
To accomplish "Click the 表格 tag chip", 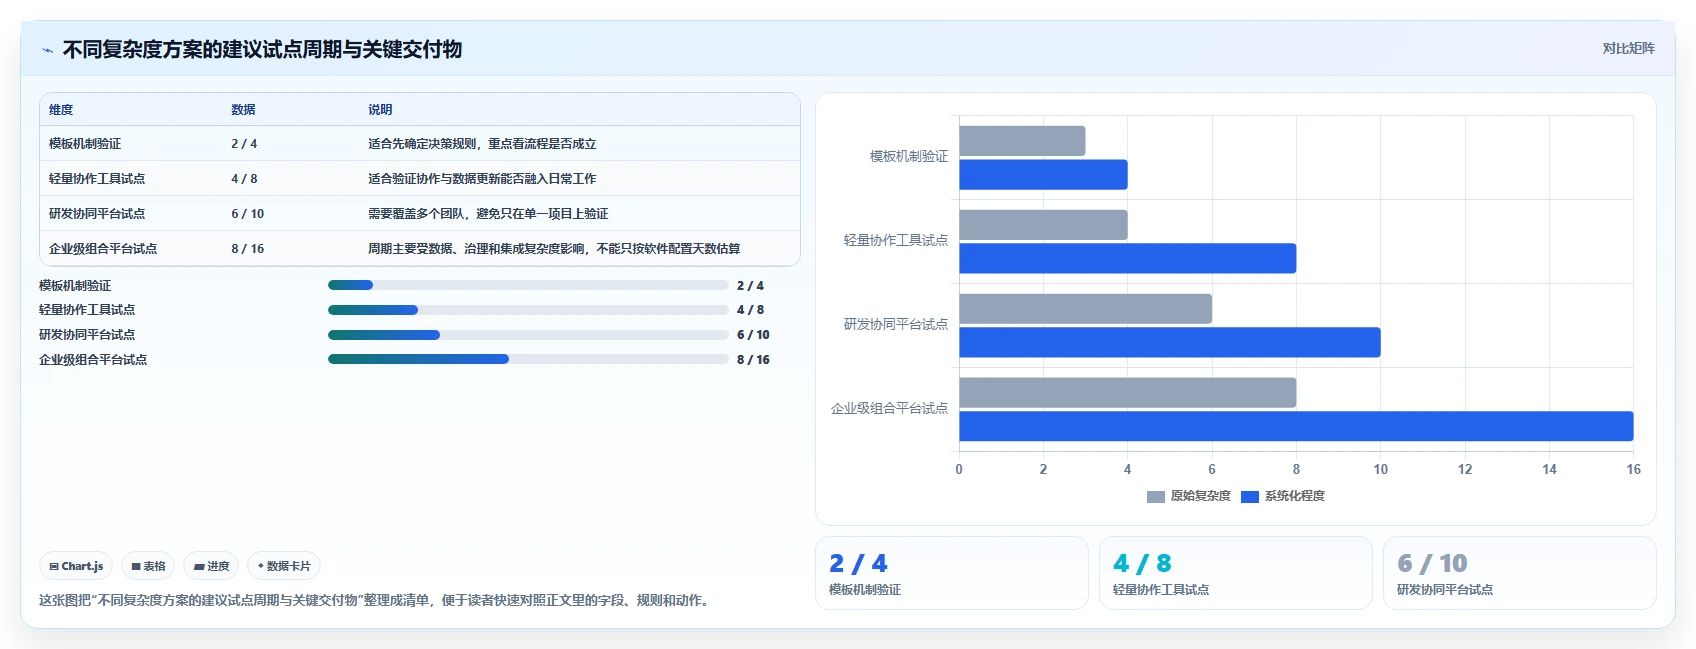I will pyautogui.click(x=148, y=566).
